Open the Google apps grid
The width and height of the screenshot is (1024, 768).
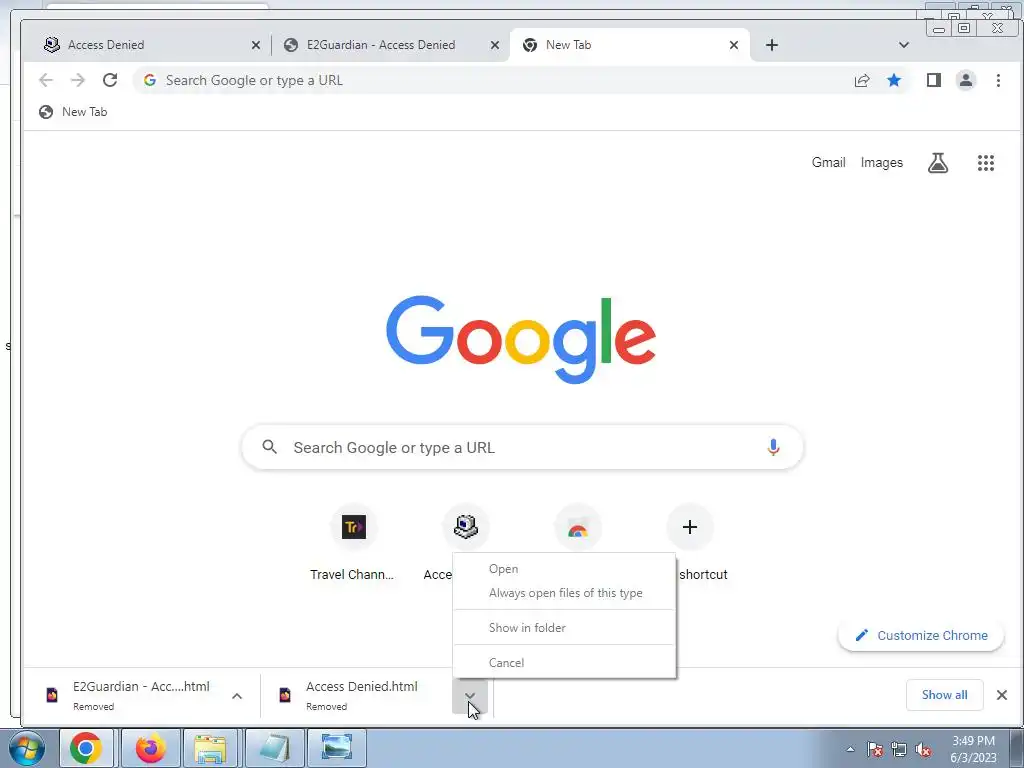pos(985,163)
